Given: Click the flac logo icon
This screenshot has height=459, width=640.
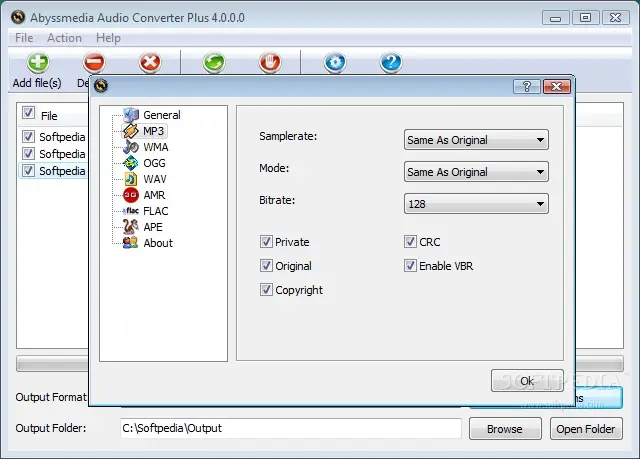Looking at the screenshot, I should [x=131, y=211].
